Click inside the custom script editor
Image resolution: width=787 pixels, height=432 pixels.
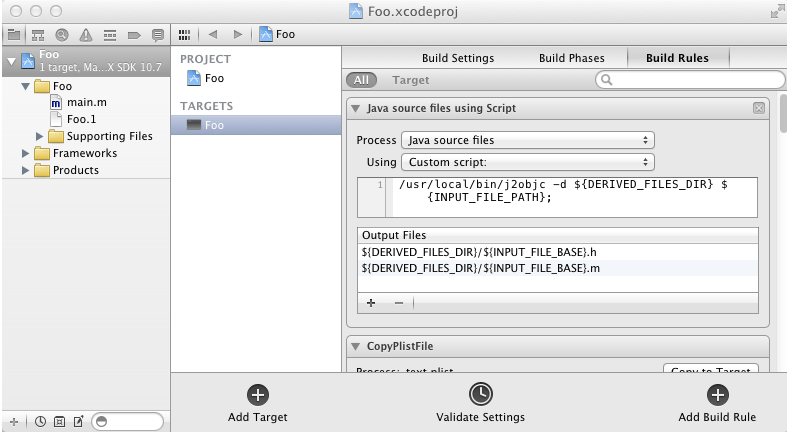point(574,197)
